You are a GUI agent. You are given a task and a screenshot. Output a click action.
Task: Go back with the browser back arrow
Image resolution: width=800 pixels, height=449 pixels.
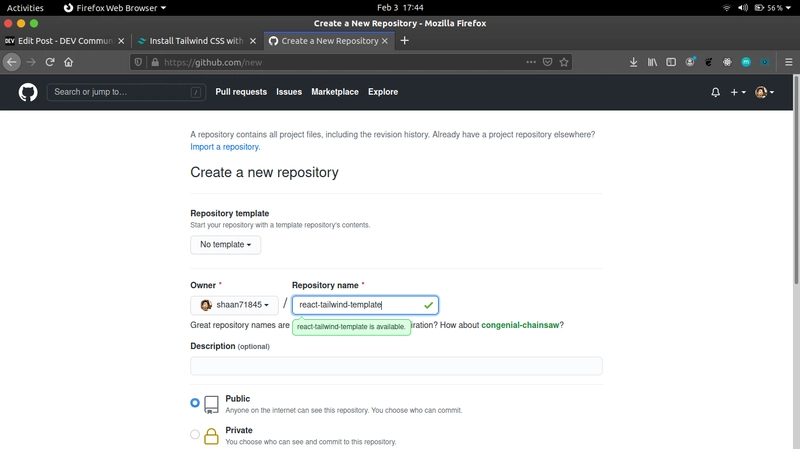pos(12,62)
